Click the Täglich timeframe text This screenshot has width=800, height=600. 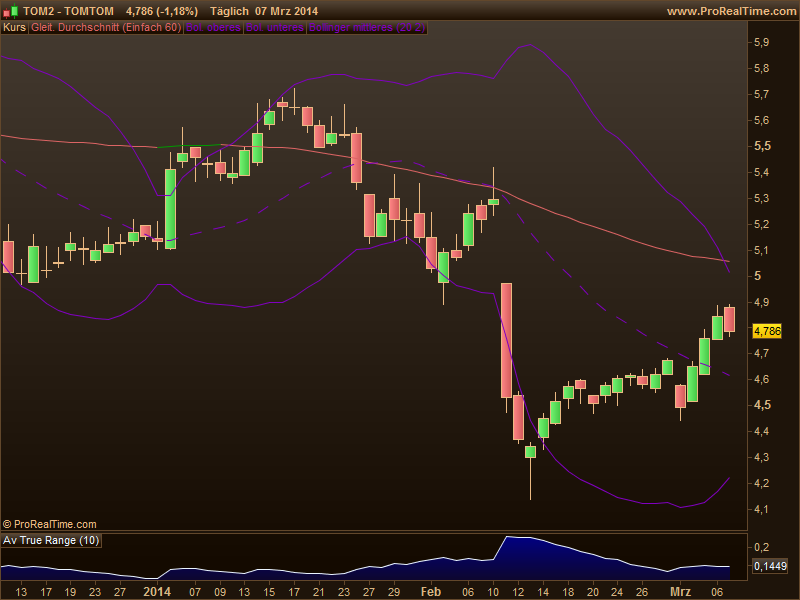coord(229,11)
